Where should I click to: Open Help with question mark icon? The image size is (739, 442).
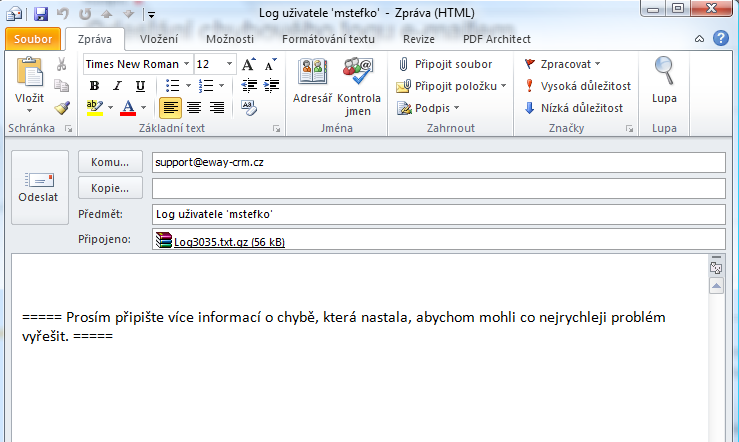(721, 38)
